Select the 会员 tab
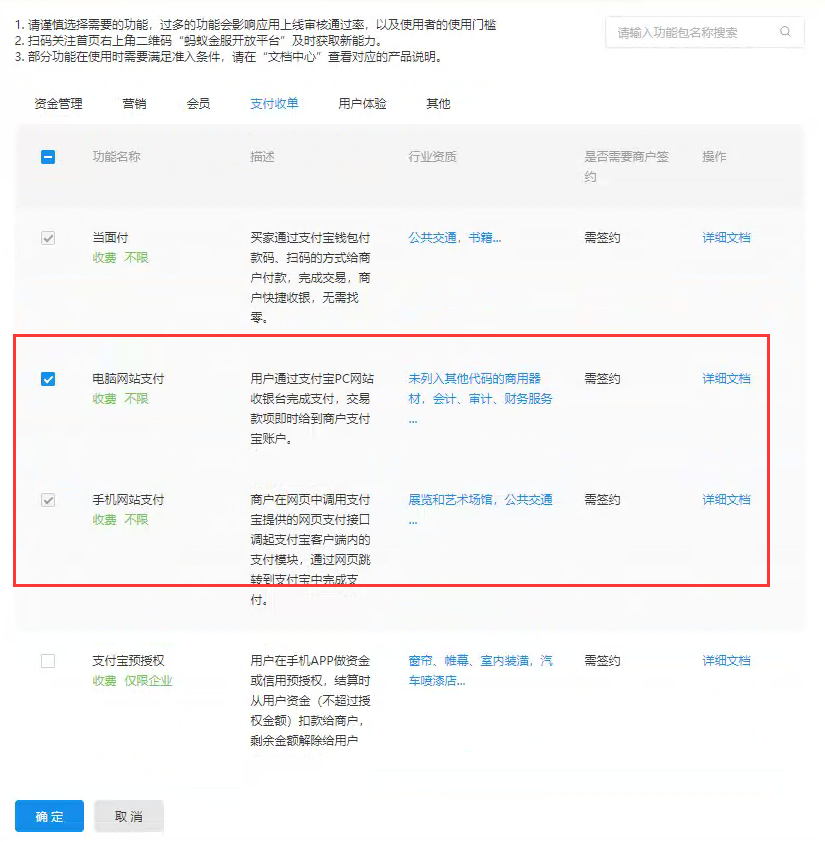 click(x=198, y=104)
